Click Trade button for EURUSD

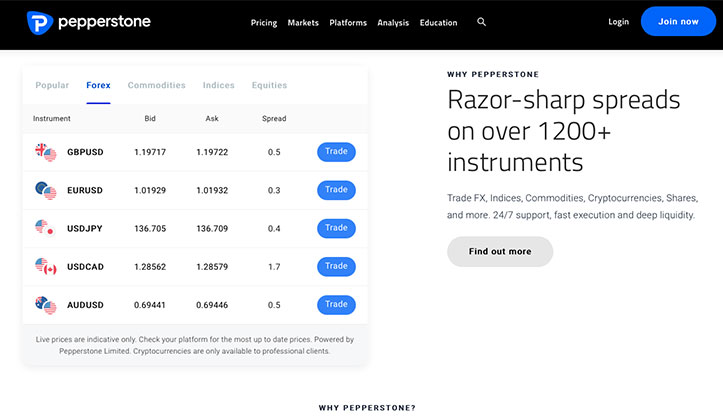pyautogui.click(x=336, y=190)
